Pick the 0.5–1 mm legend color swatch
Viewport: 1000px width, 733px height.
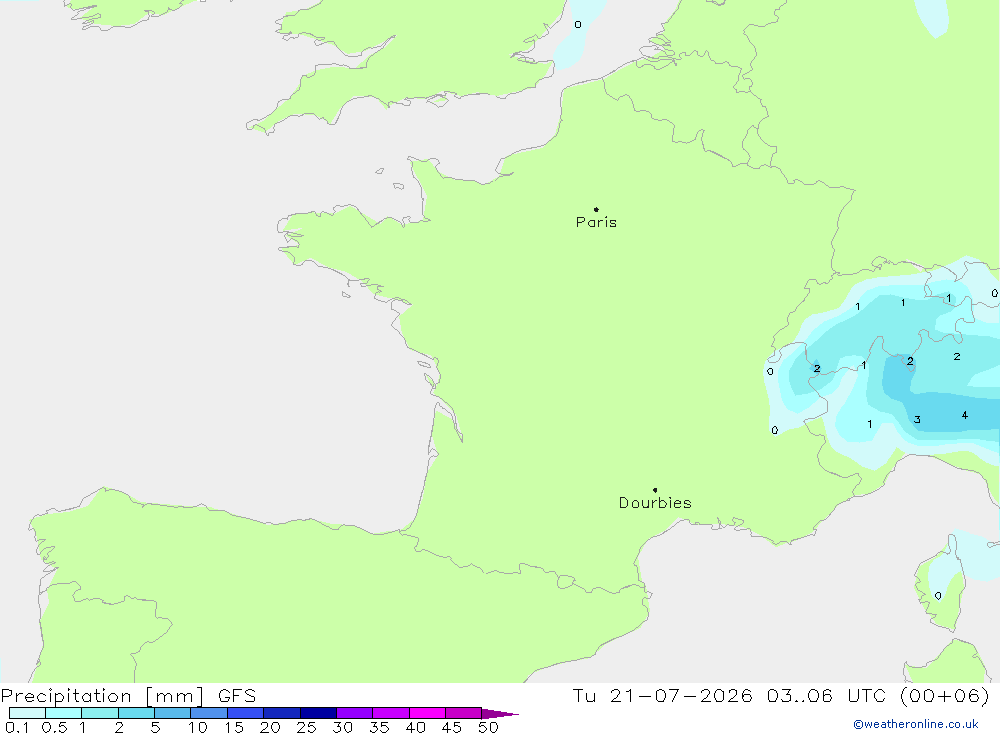pos(64,713)
